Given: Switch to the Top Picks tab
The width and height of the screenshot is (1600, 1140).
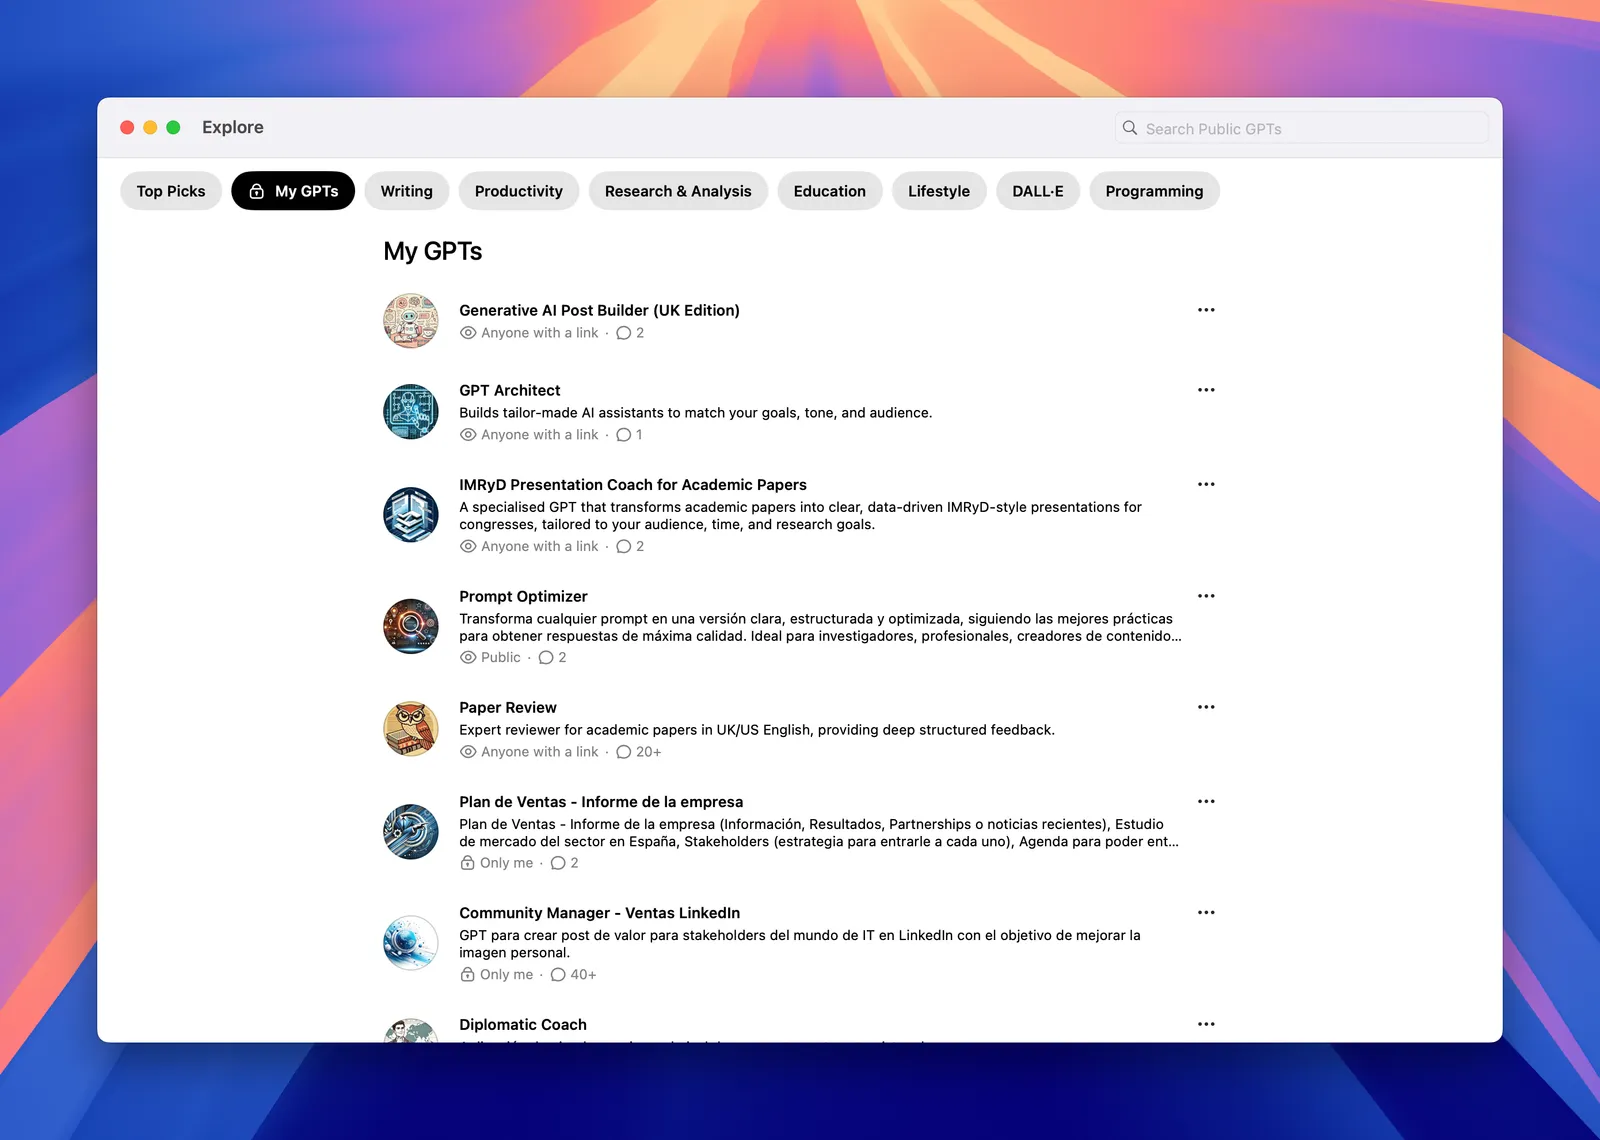Looking at the screenshot, I should 171,191.
